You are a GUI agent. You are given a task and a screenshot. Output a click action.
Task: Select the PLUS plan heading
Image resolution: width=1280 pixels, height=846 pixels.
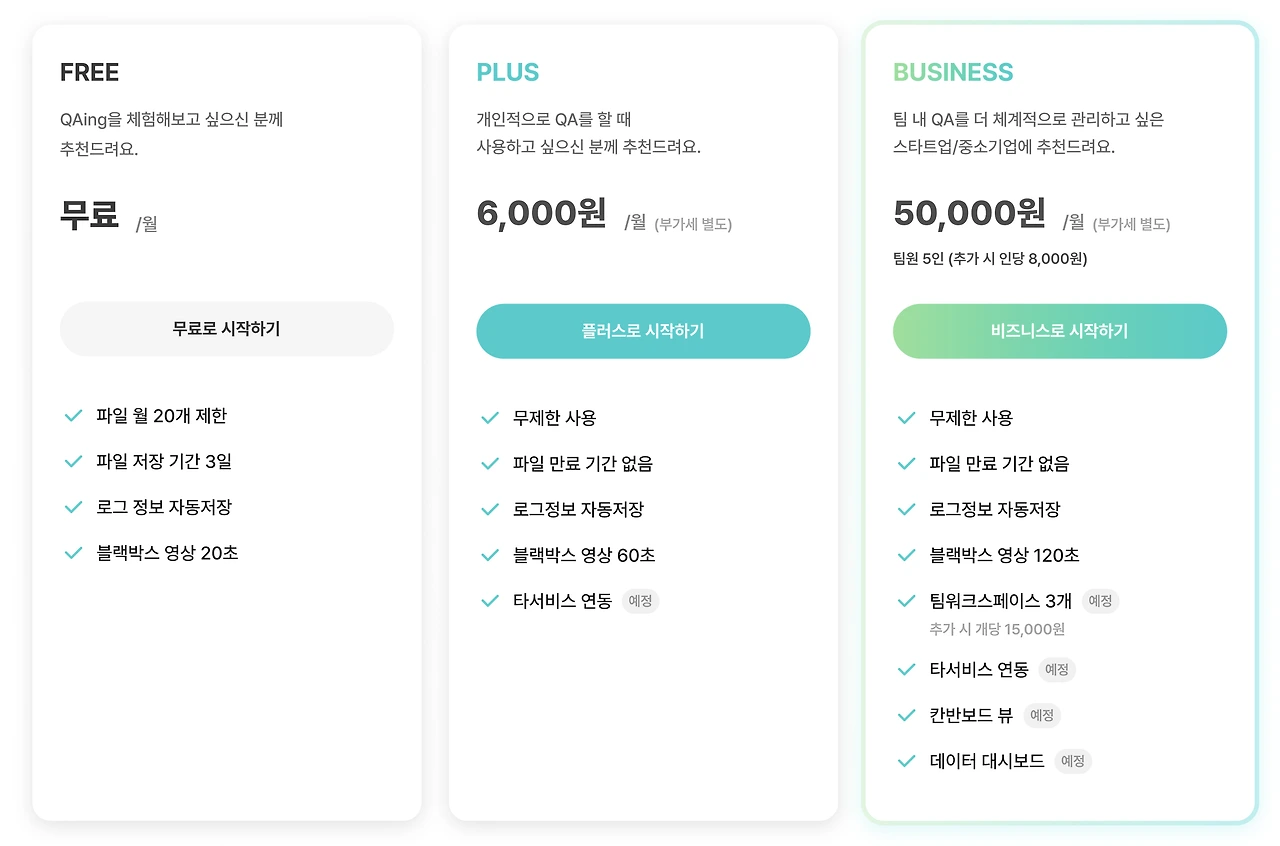pos(508,72)
